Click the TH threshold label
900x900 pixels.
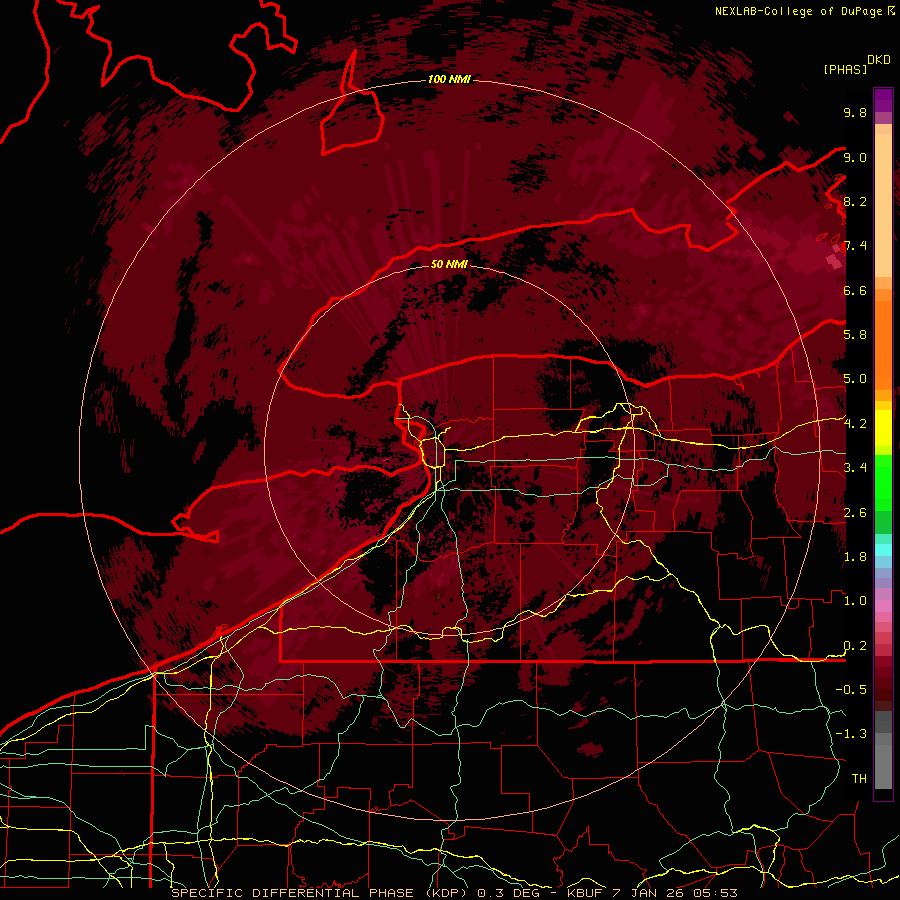pyautogui.click(x=859, y=779)
